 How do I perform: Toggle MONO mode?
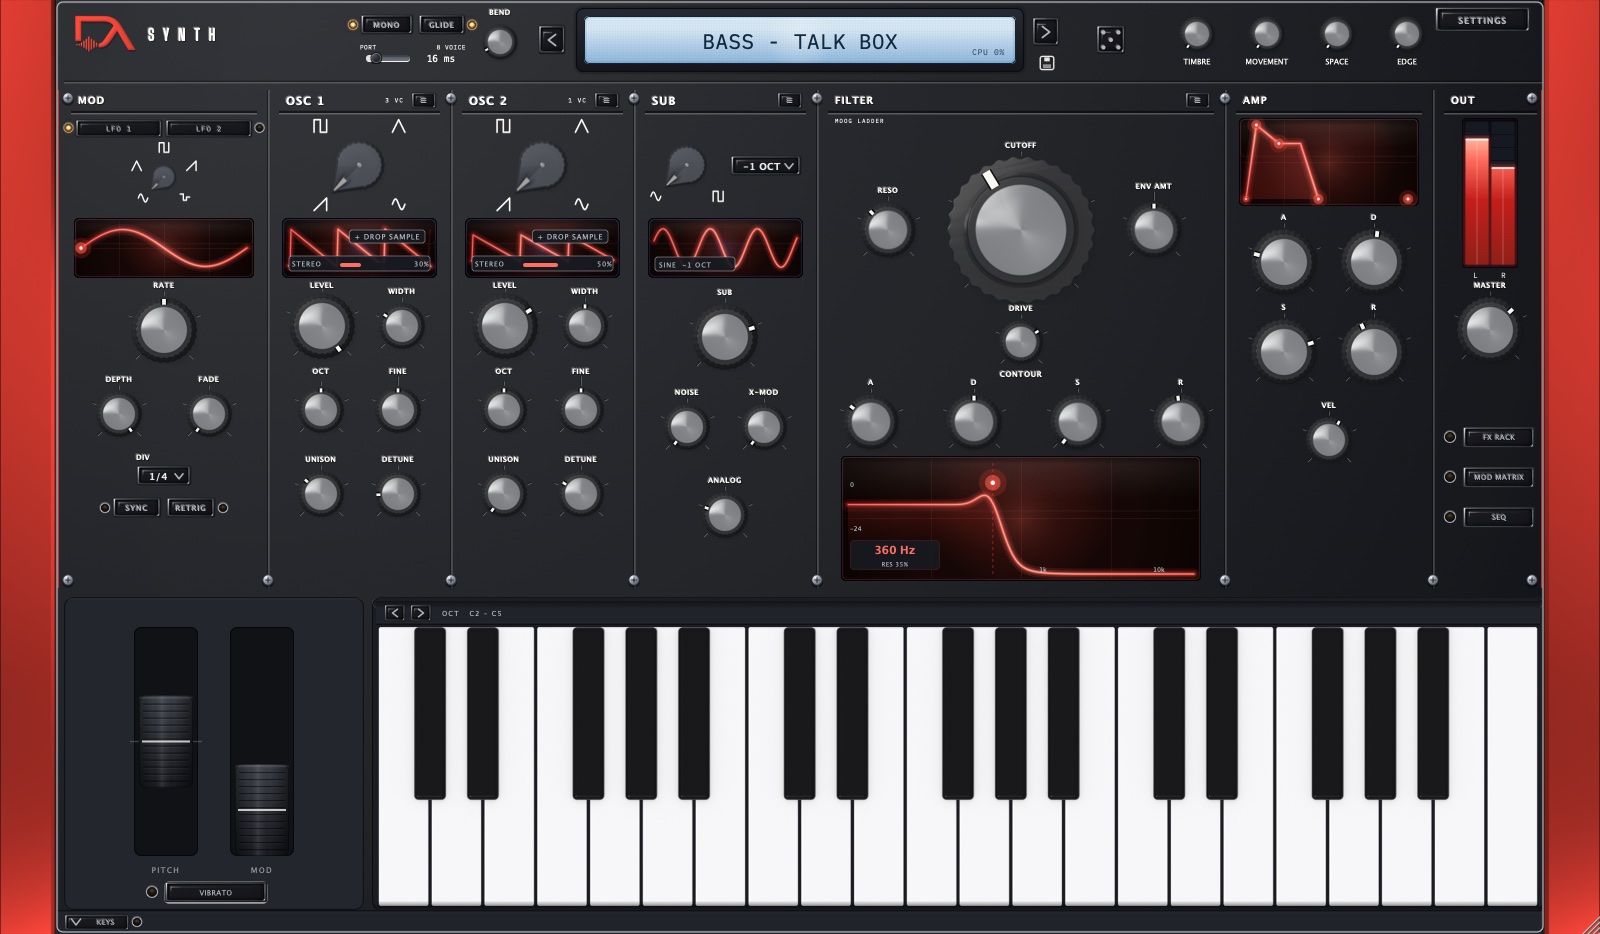point(385,25)
